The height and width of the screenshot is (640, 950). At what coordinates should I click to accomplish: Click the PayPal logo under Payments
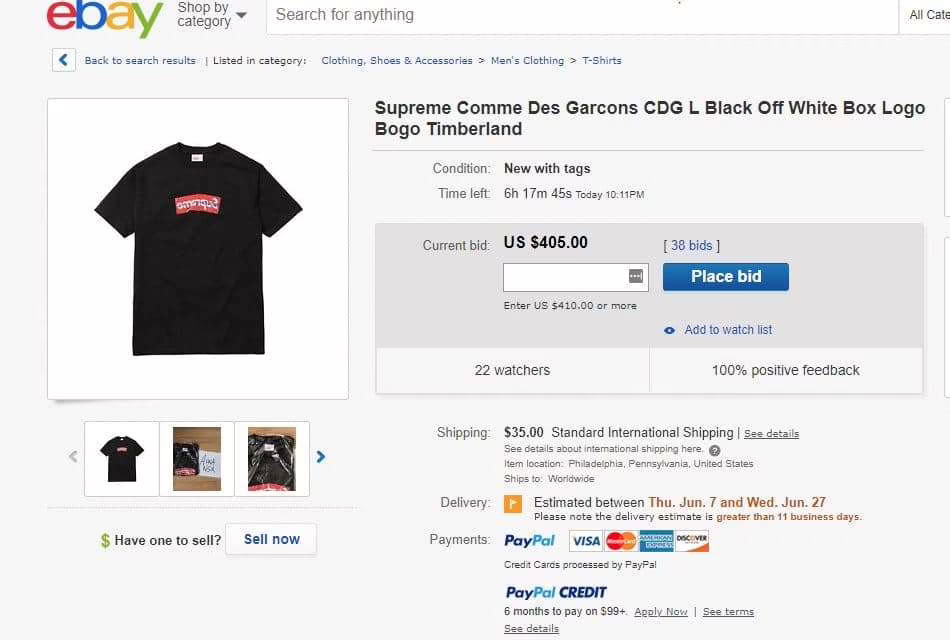[530, 541]
